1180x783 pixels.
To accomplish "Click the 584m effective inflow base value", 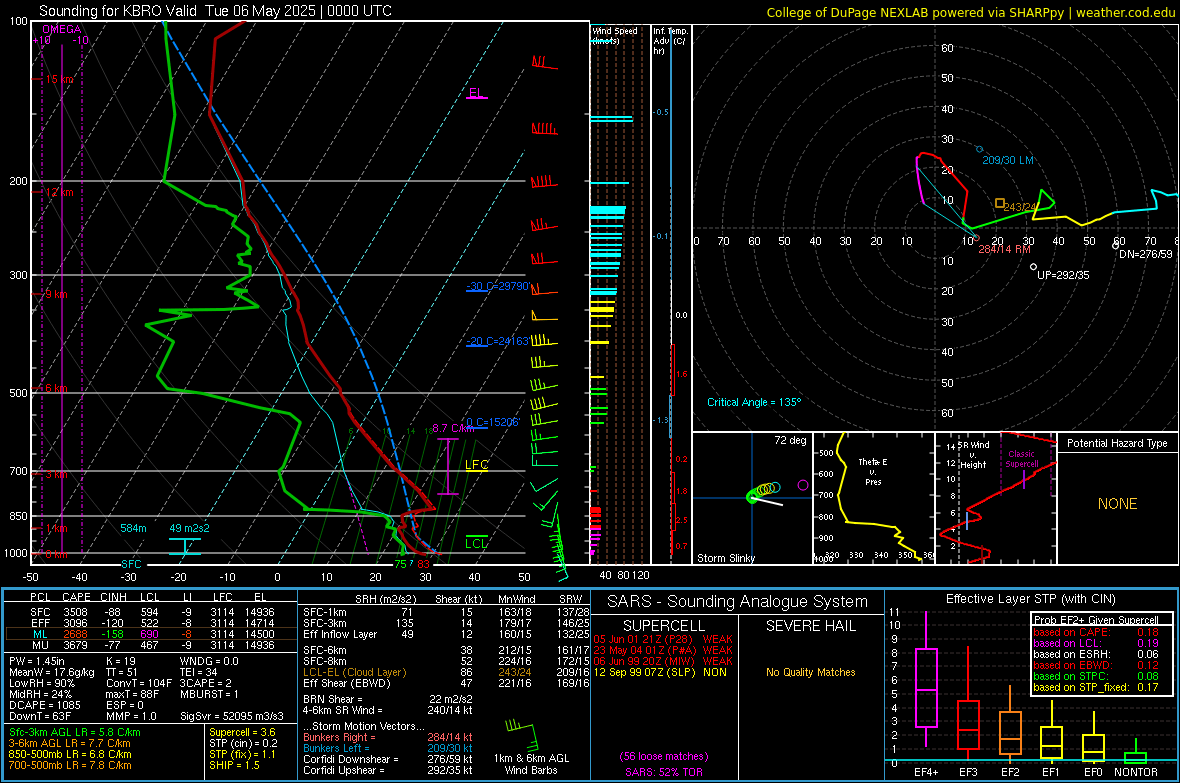I will (x=133, y=529).
